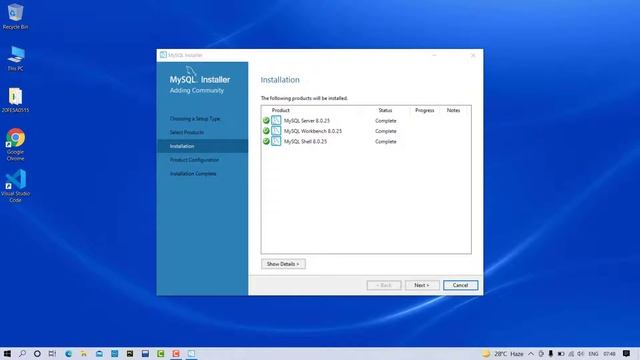This screenshot has width=640, height=360.
Task: Click the MySQL Server 8.0.25 product icon
Action: [276, 120]
